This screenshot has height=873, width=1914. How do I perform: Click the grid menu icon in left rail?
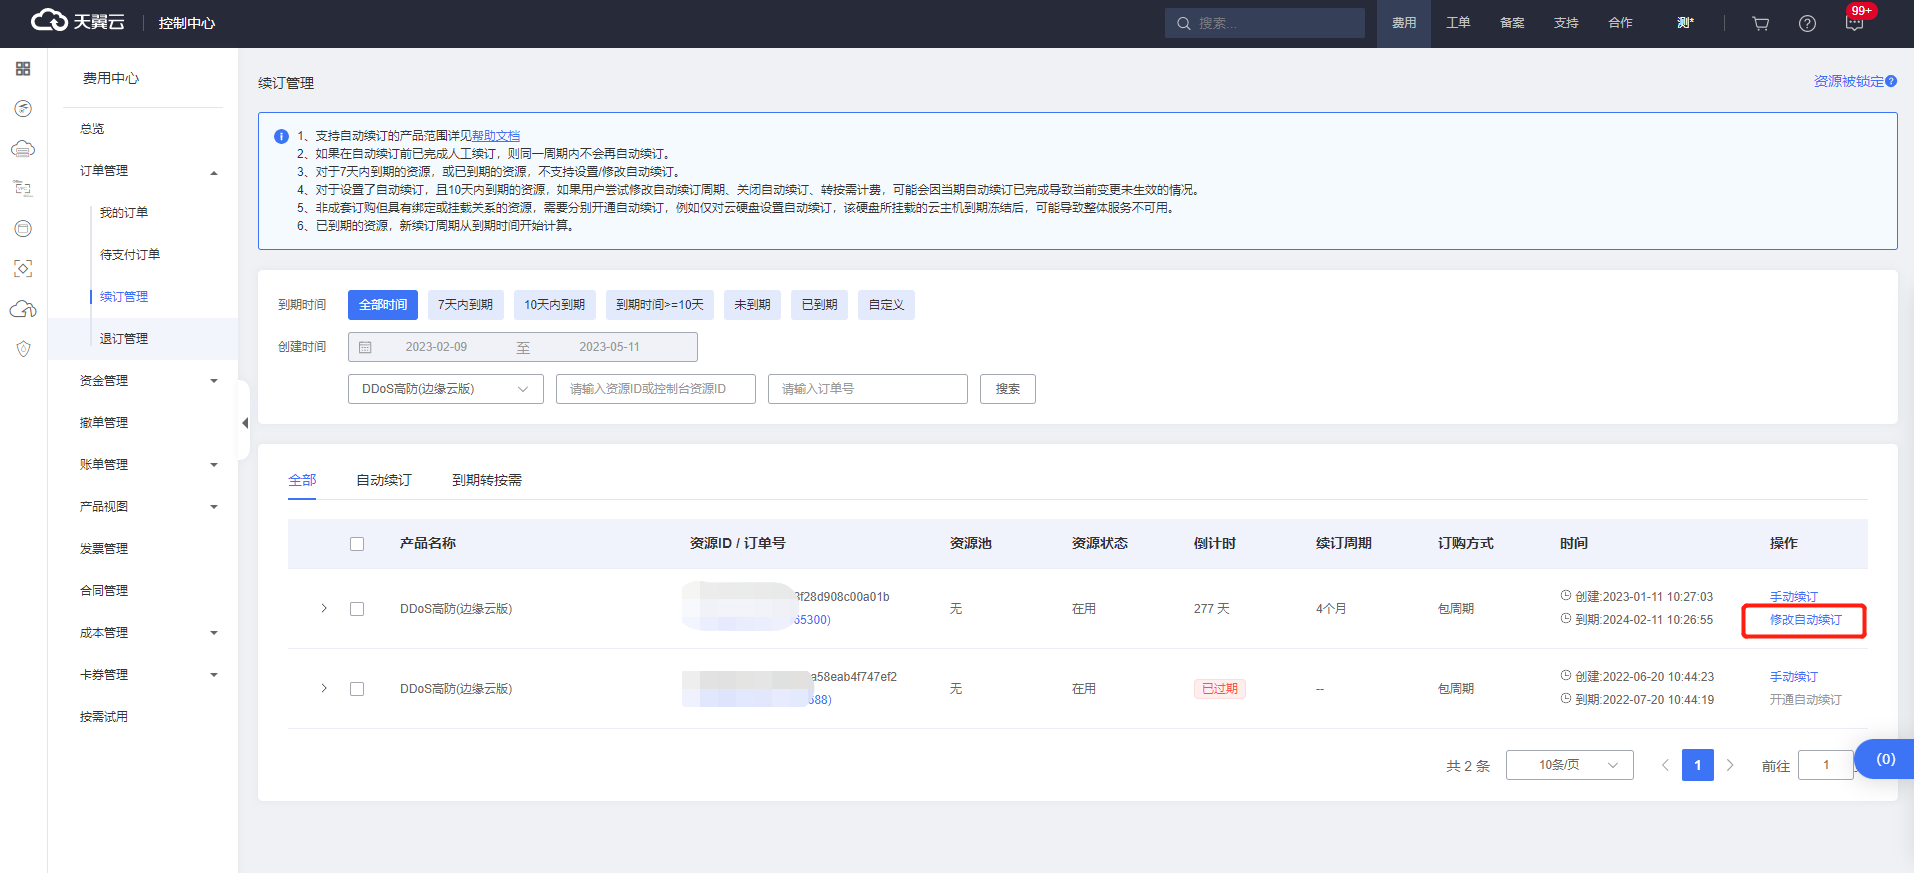[23, 68]
